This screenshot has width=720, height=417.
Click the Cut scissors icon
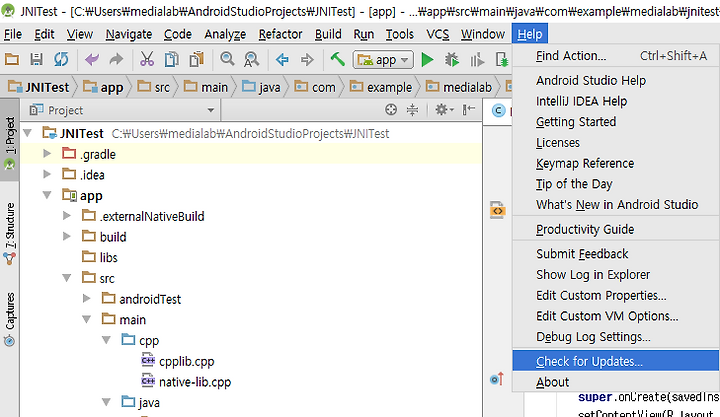147,59
